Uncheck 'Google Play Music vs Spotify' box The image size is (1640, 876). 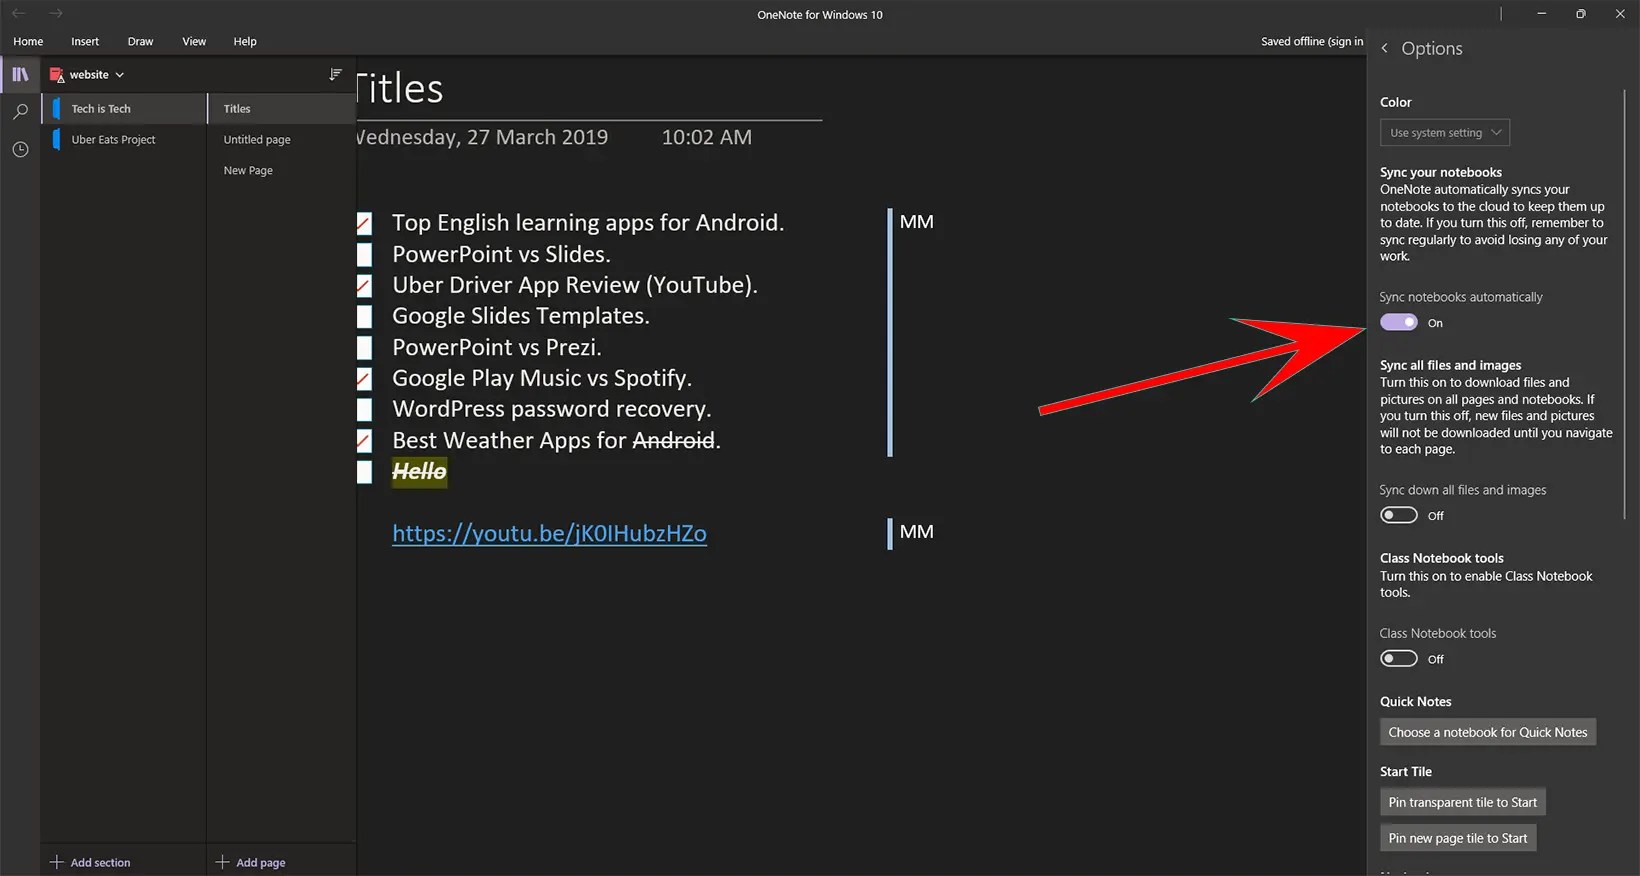364,379
